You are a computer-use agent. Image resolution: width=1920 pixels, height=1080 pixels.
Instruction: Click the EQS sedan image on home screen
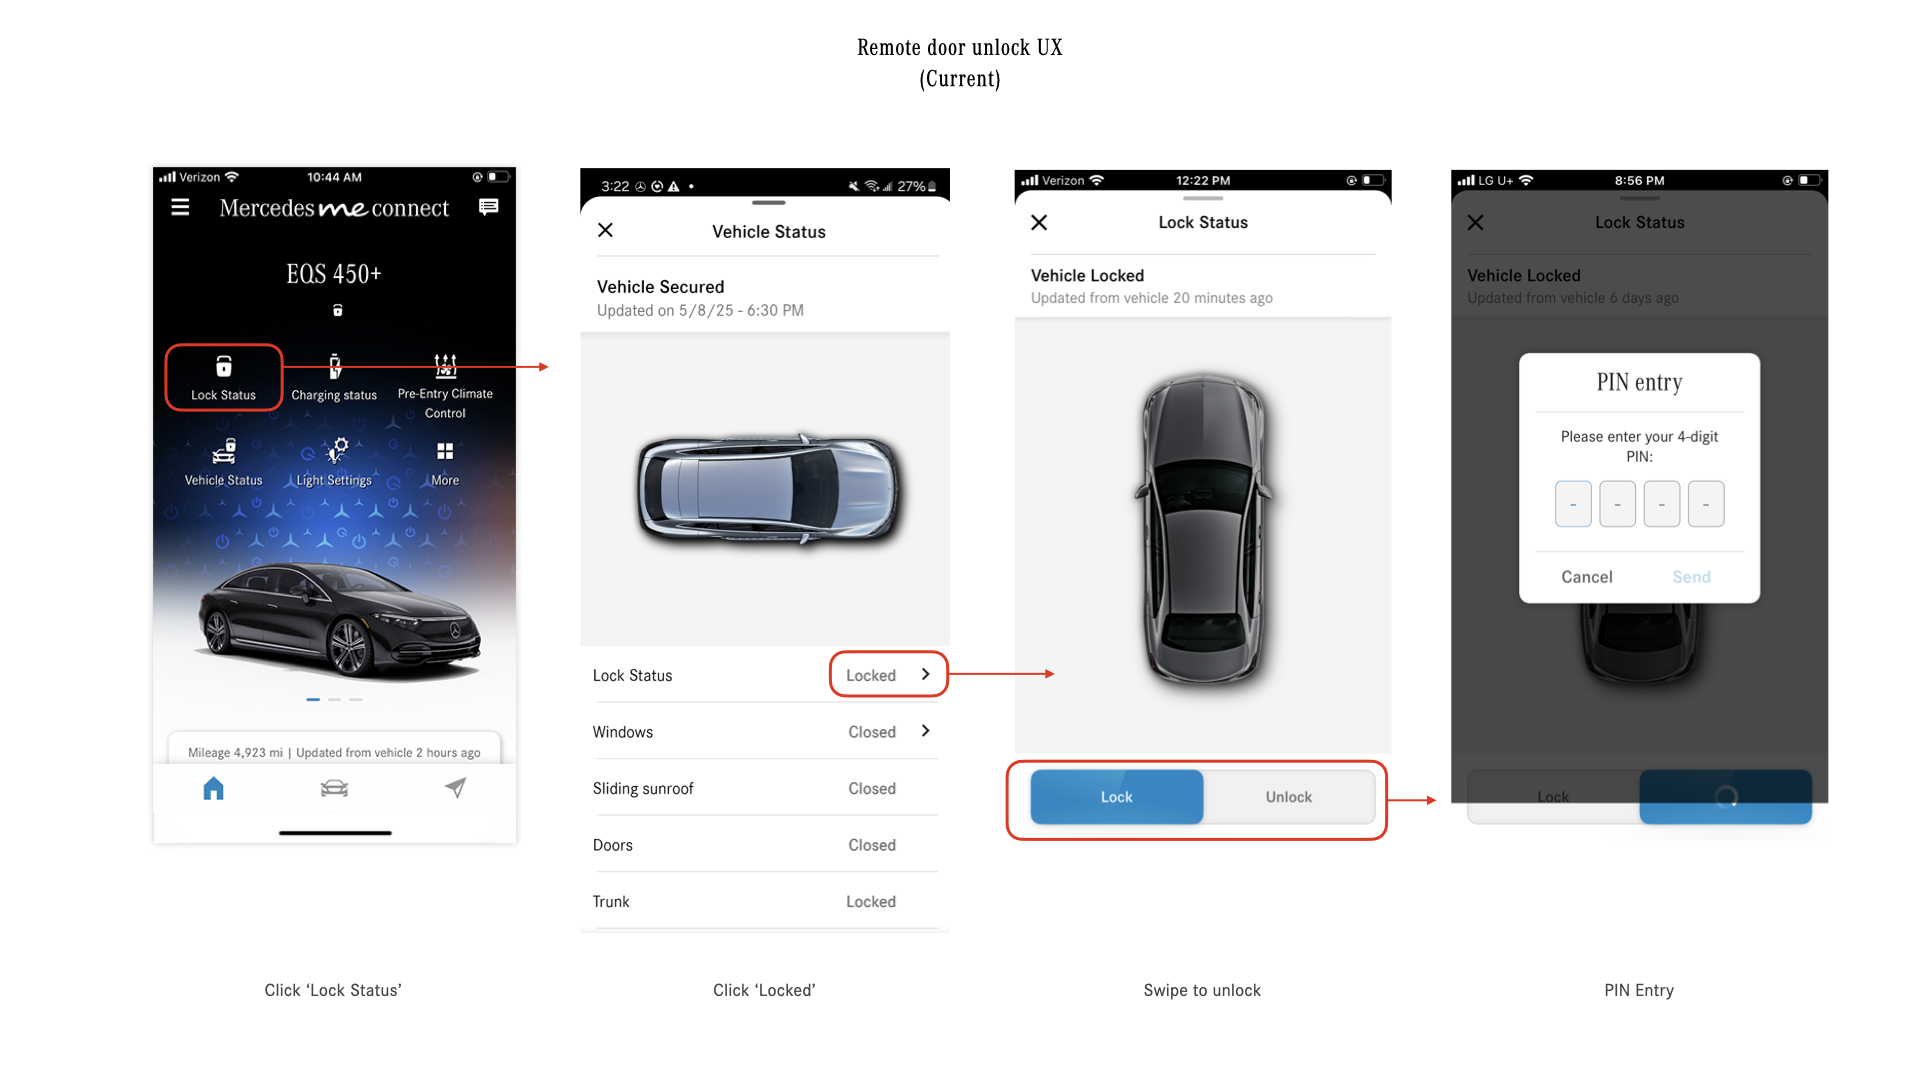[x=339, y=620]
